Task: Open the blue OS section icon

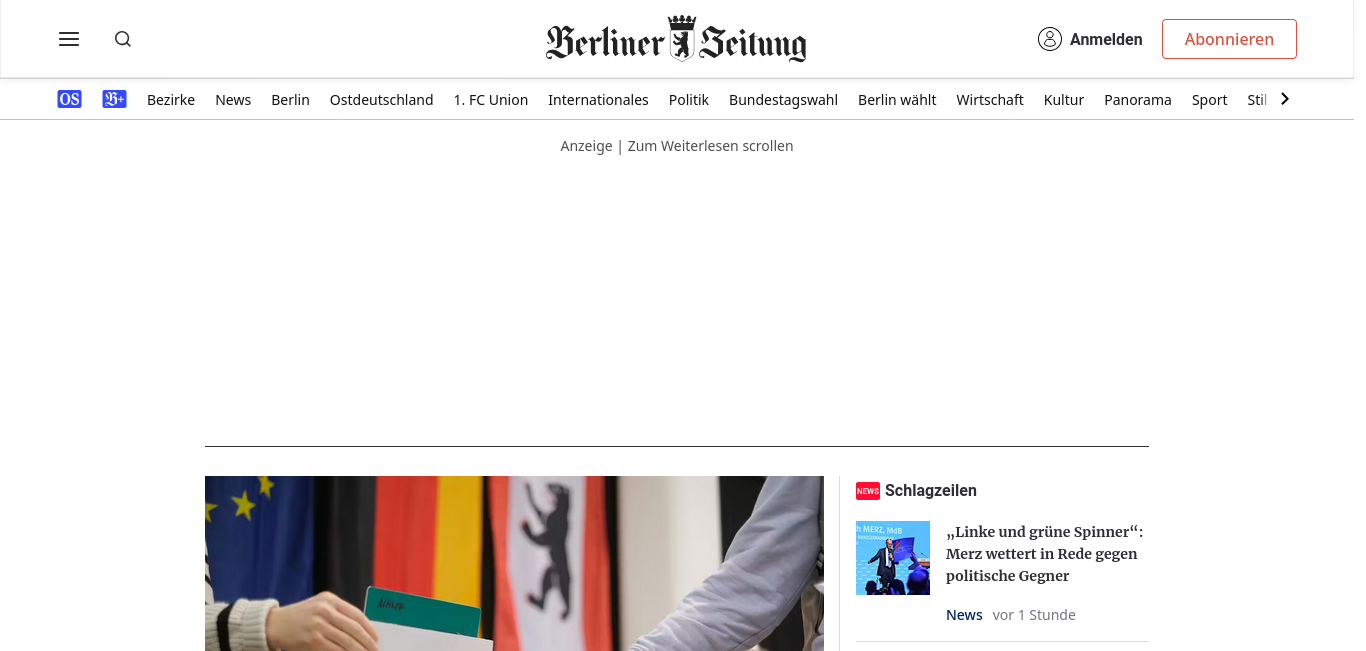Action: pyautogui.click(x=69, y=99)
